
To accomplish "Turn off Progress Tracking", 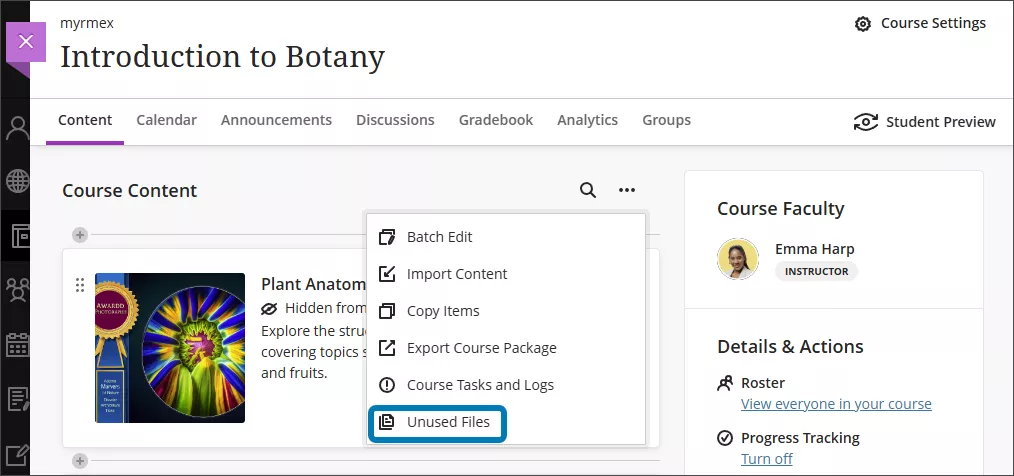I will coord(766,459).
